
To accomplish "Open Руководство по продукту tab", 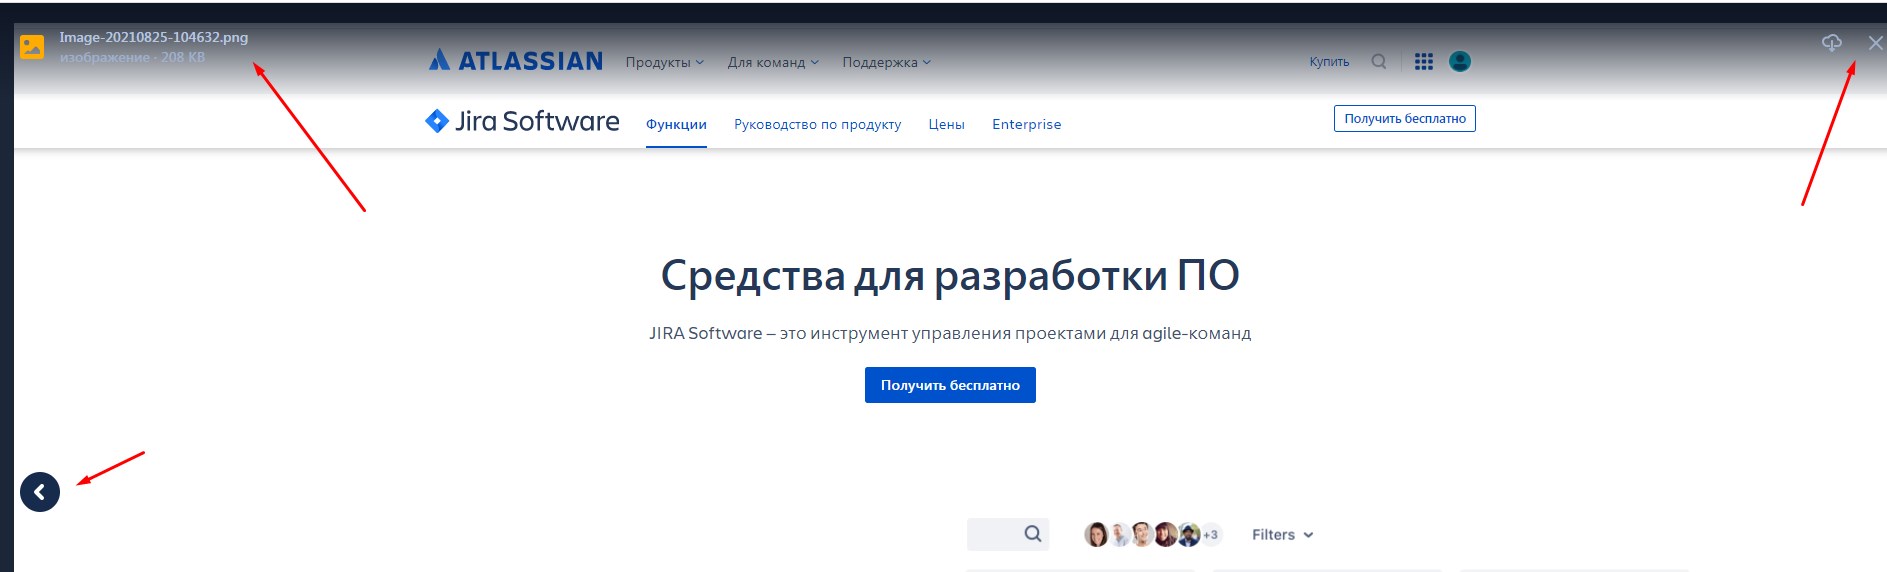I will tap(817, 124).
